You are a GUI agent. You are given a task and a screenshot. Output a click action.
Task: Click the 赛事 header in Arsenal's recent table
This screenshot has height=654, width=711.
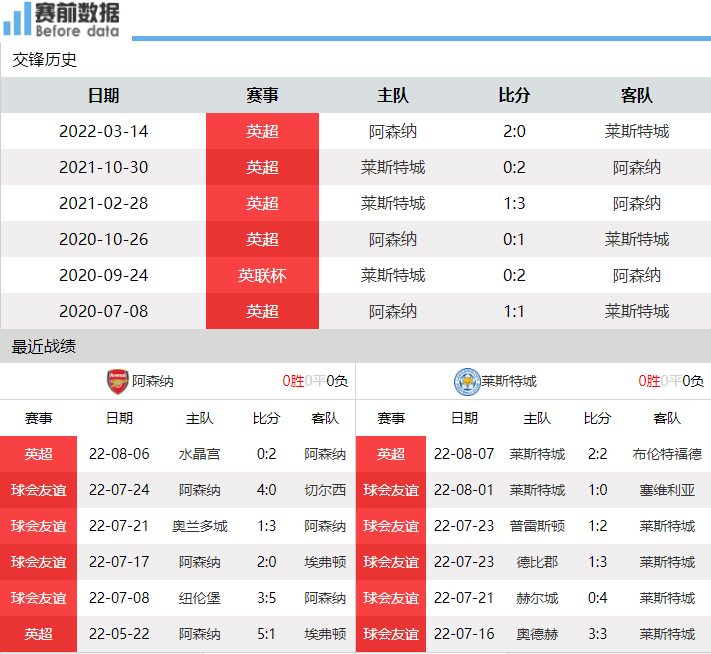[39, 418]
